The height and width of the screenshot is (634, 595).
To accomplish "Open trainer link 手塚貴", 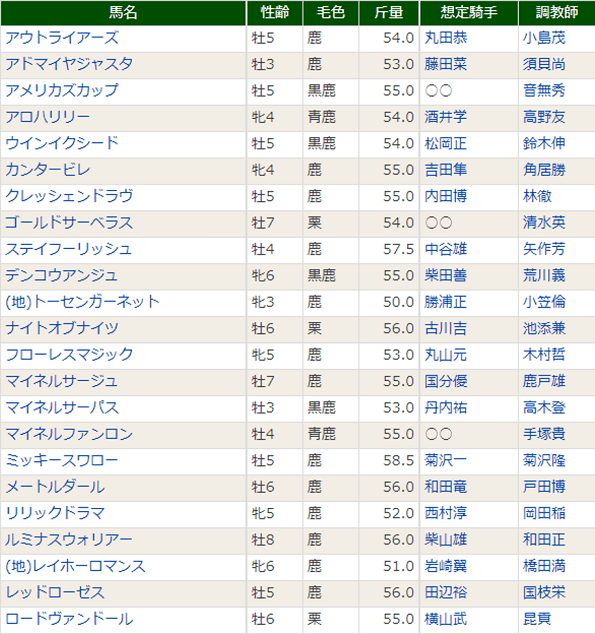I will (x=544, y=434).
